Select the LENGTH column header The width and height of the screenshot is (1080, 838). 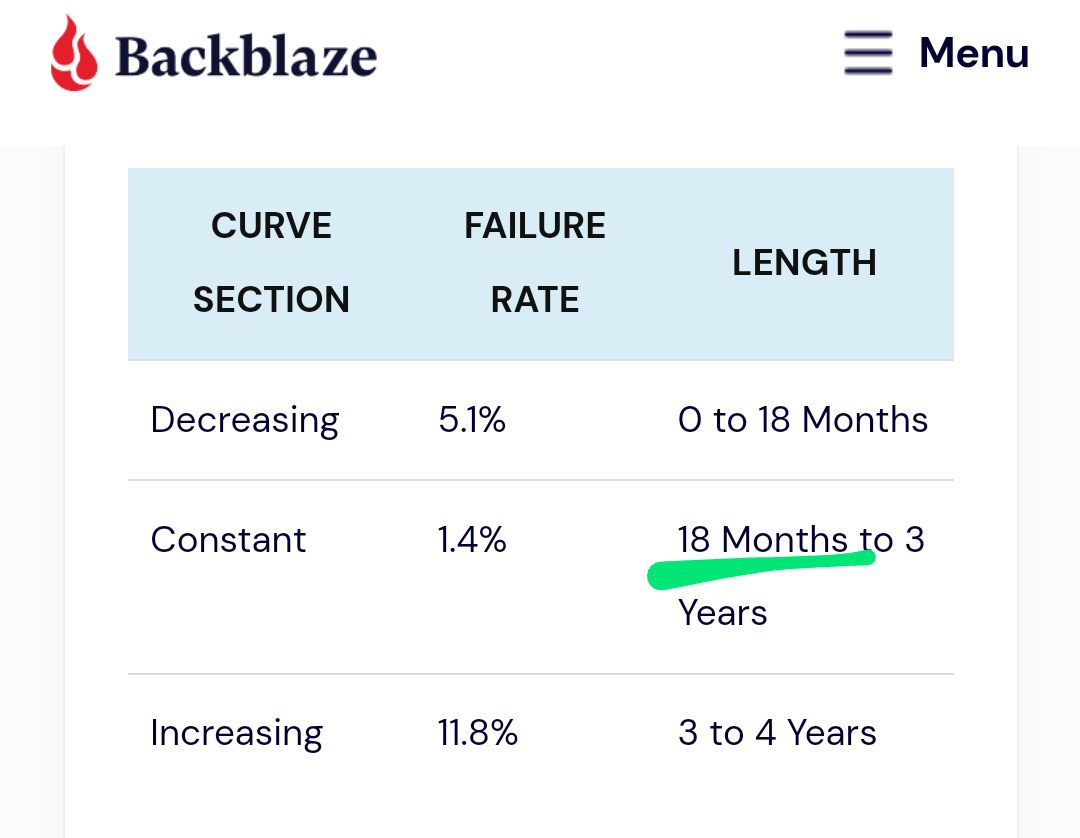tap(804, 262)
